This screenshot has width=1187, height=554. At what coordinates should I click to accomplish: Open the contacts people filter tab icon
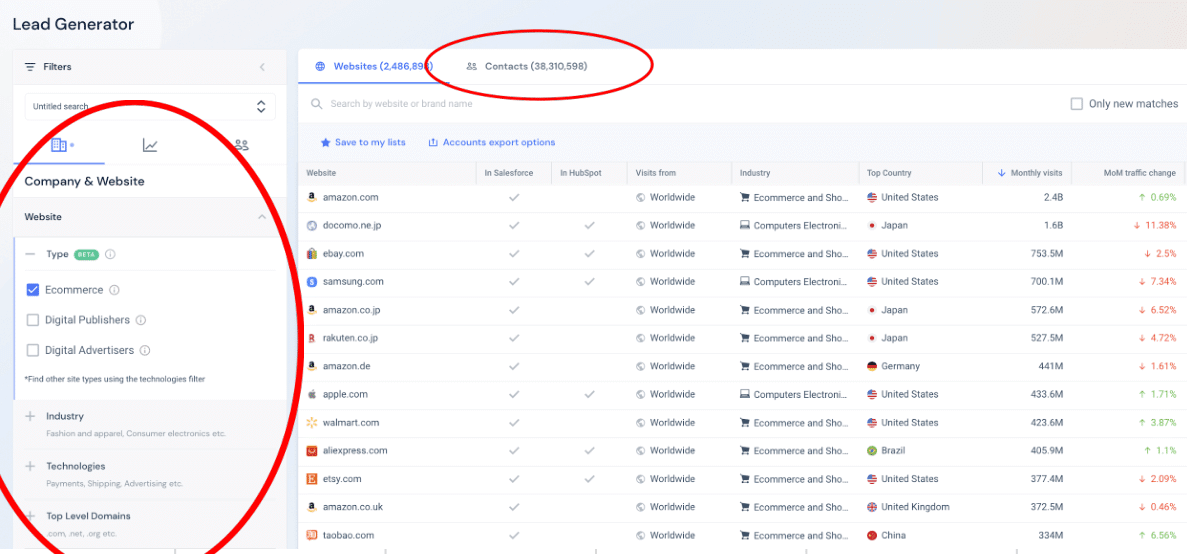241,145
